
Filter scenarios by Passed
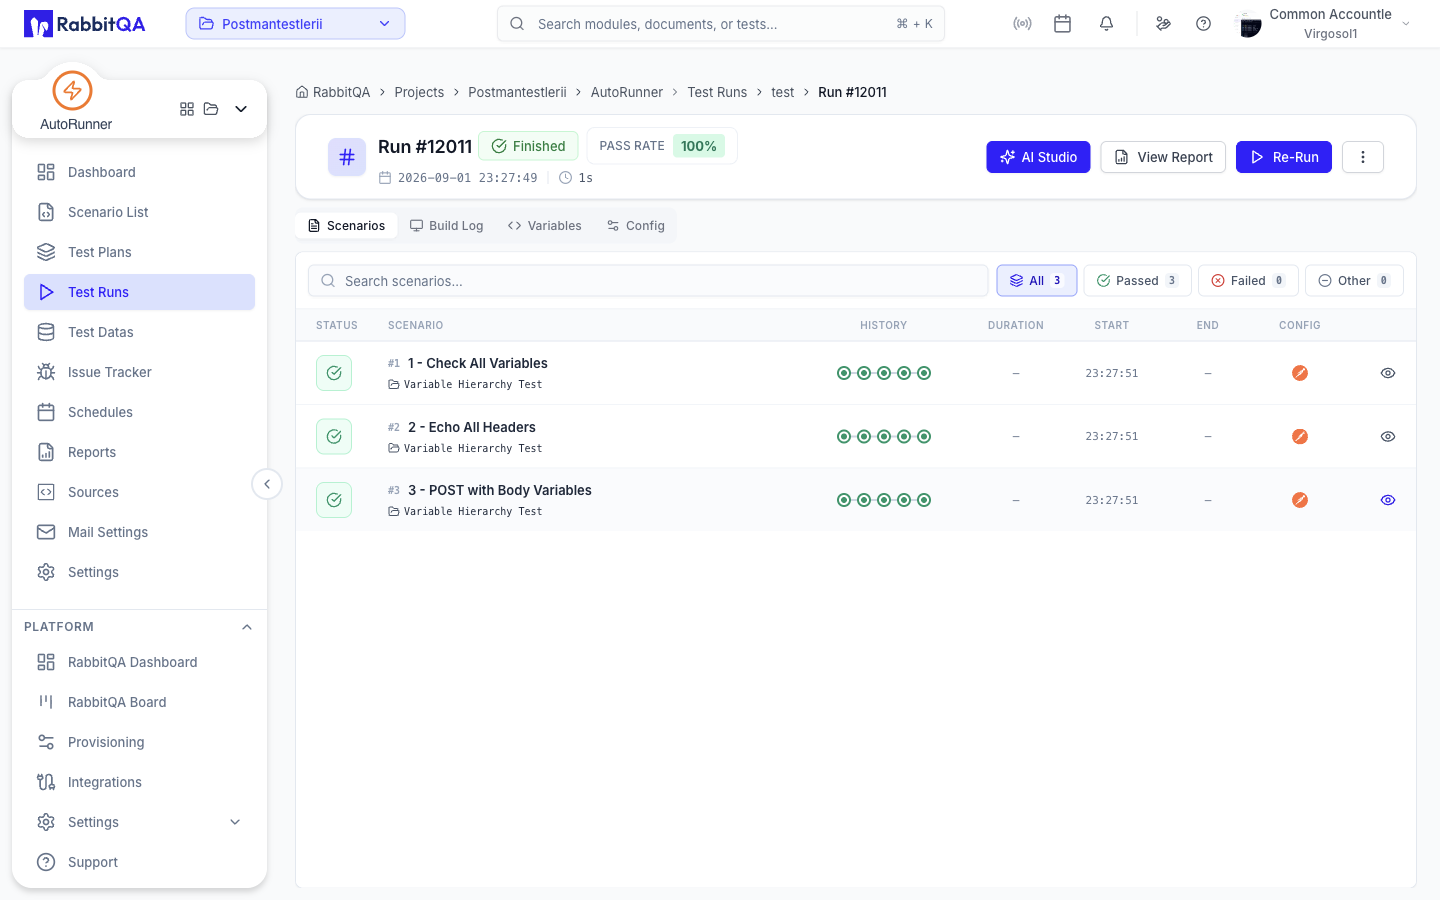click(x=1137, y=281)
